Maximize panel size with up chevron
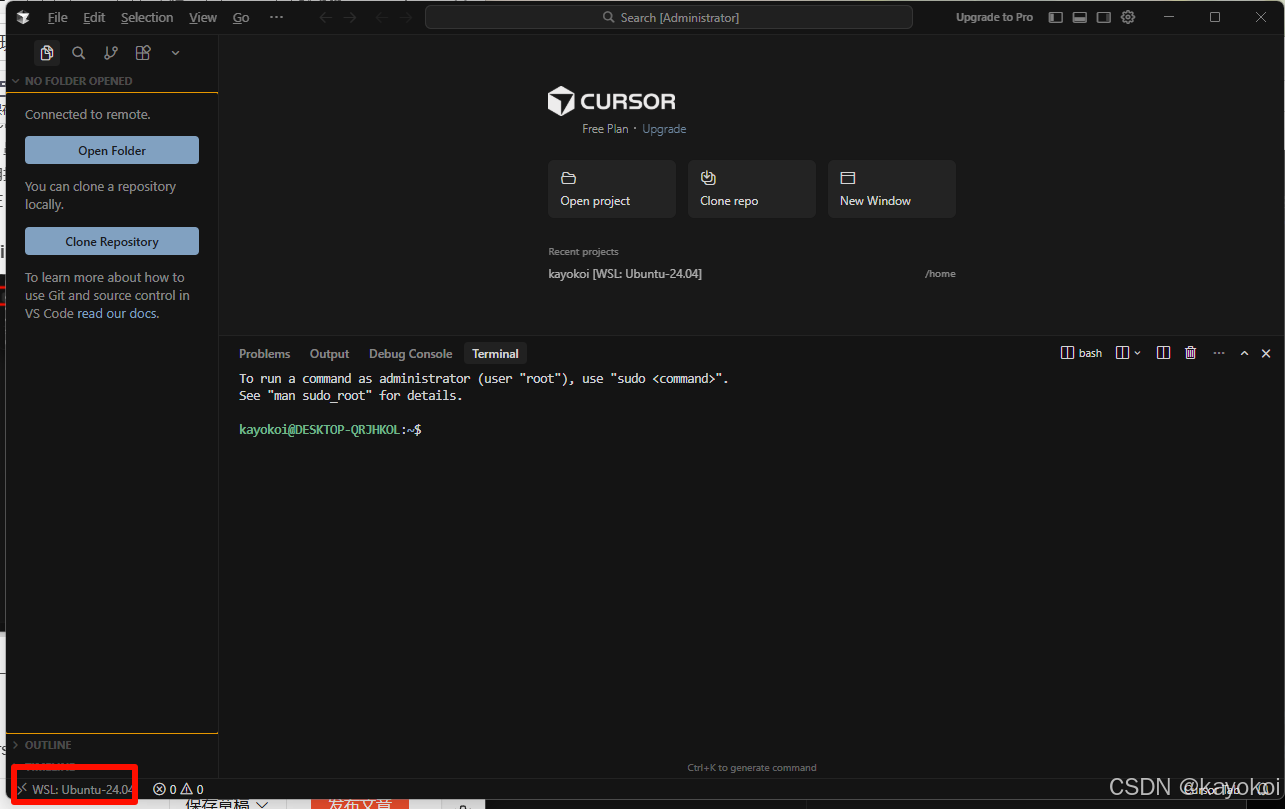The width and height of the screenshot is (1285, 809). tap(1244, 353)
